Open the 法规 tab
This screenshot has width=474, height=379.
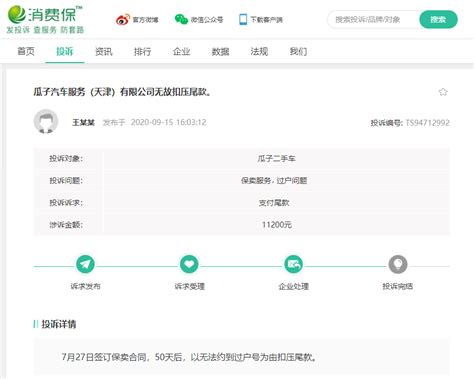[259, 51]
